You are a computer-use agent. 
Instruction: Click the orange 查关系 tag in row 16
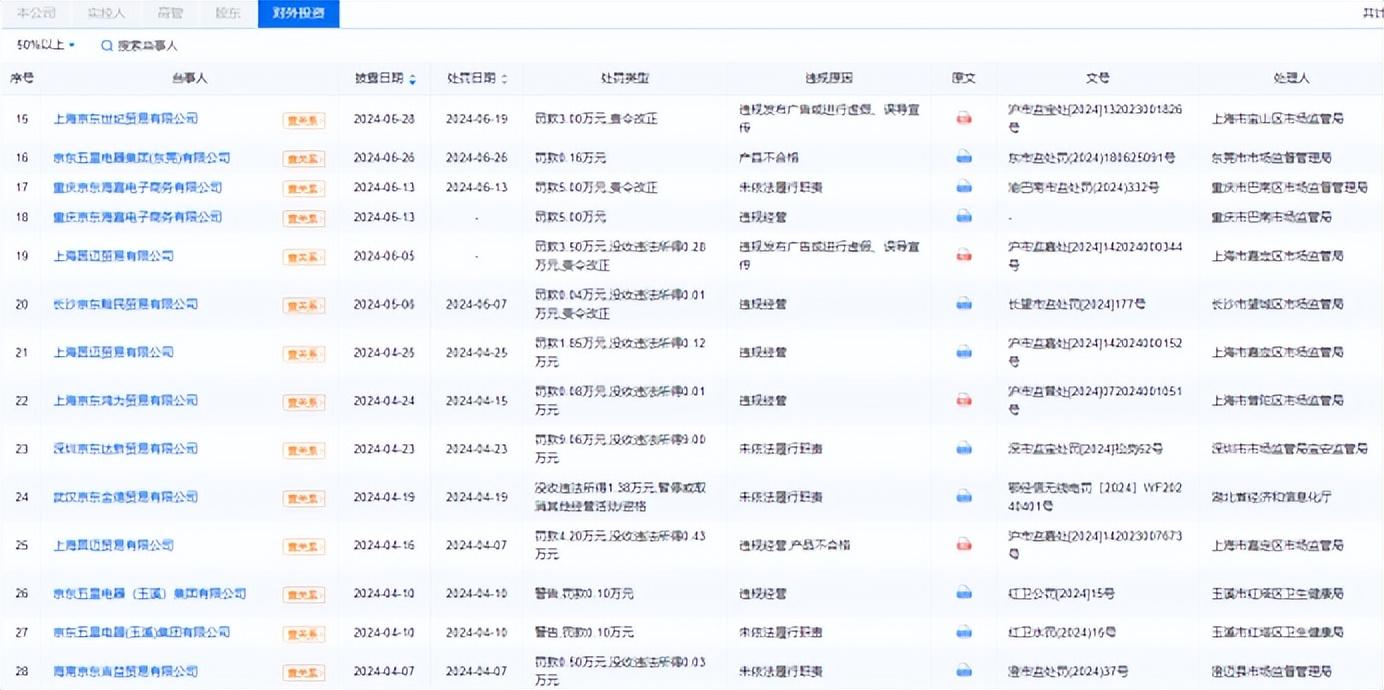tap(304, 159)
